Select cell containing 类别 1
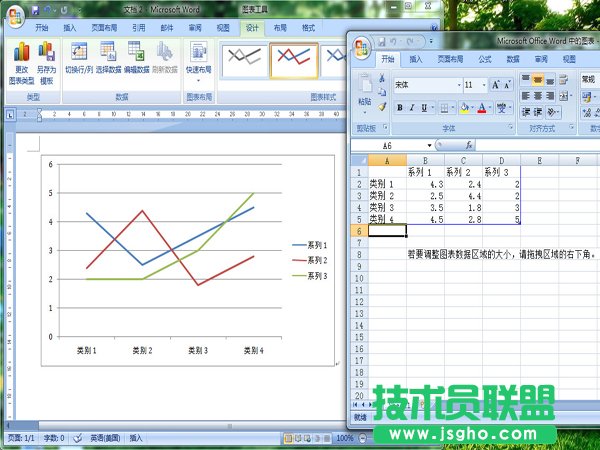 coord(387,184)
